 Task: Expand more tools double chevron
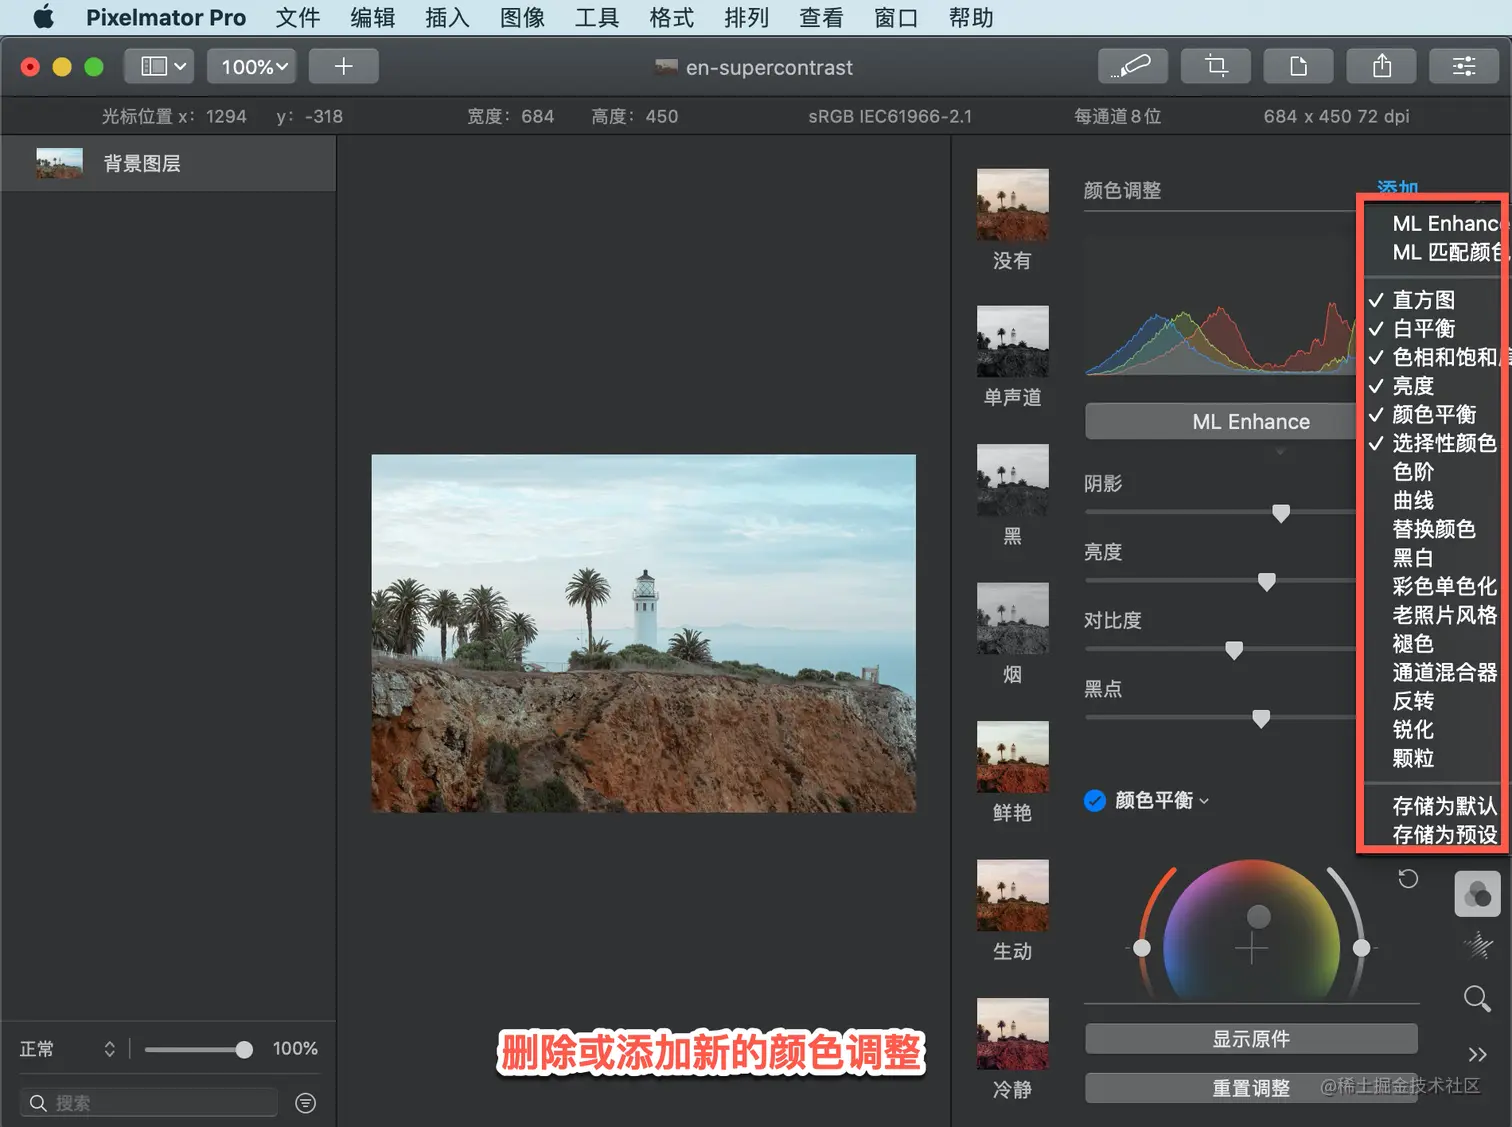pos(1477,1054)
